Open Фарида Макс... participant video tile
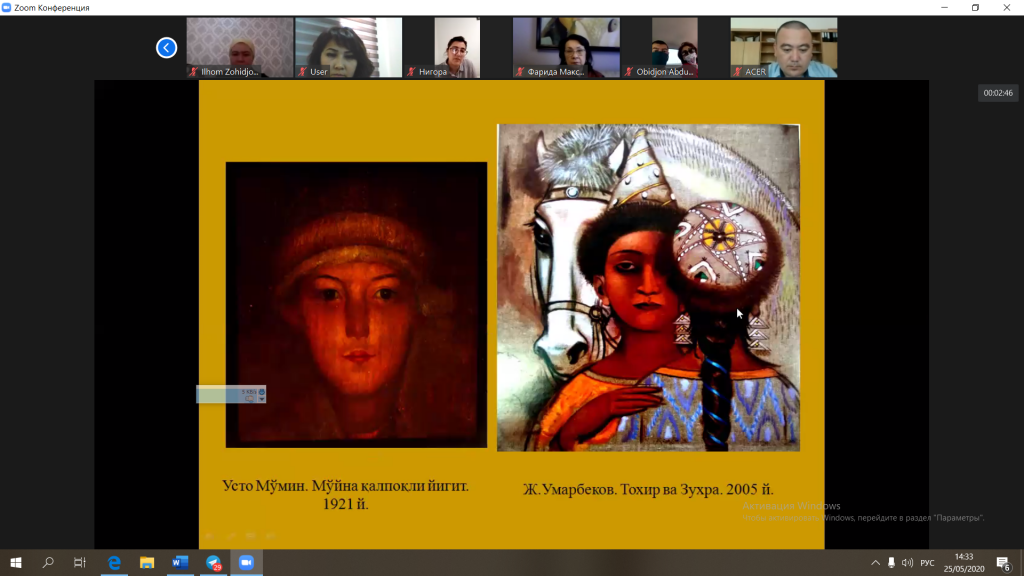 [x=566, y=46]
